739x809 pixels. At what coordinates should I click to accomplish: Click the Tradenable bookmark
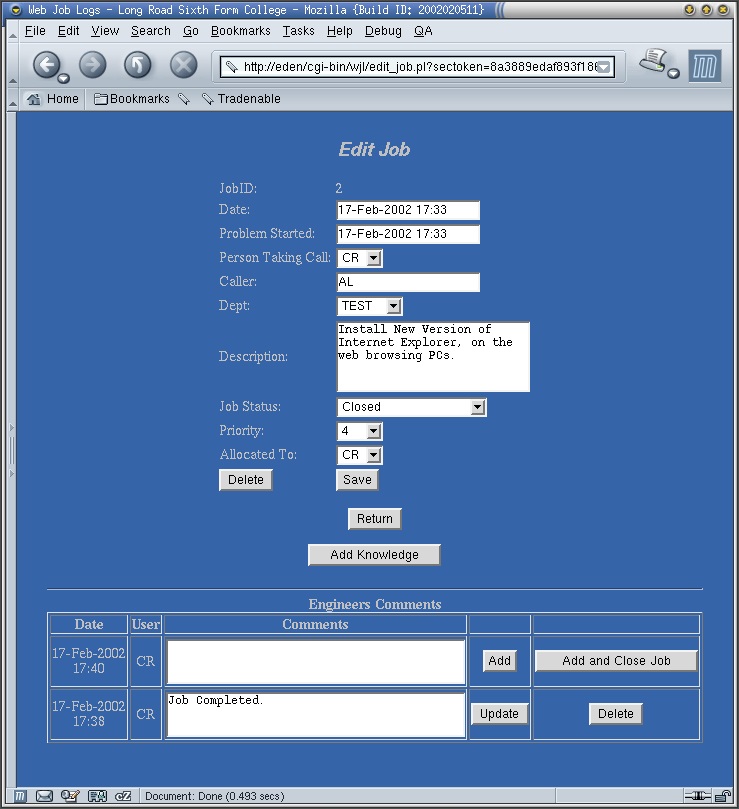click(241, 99)
